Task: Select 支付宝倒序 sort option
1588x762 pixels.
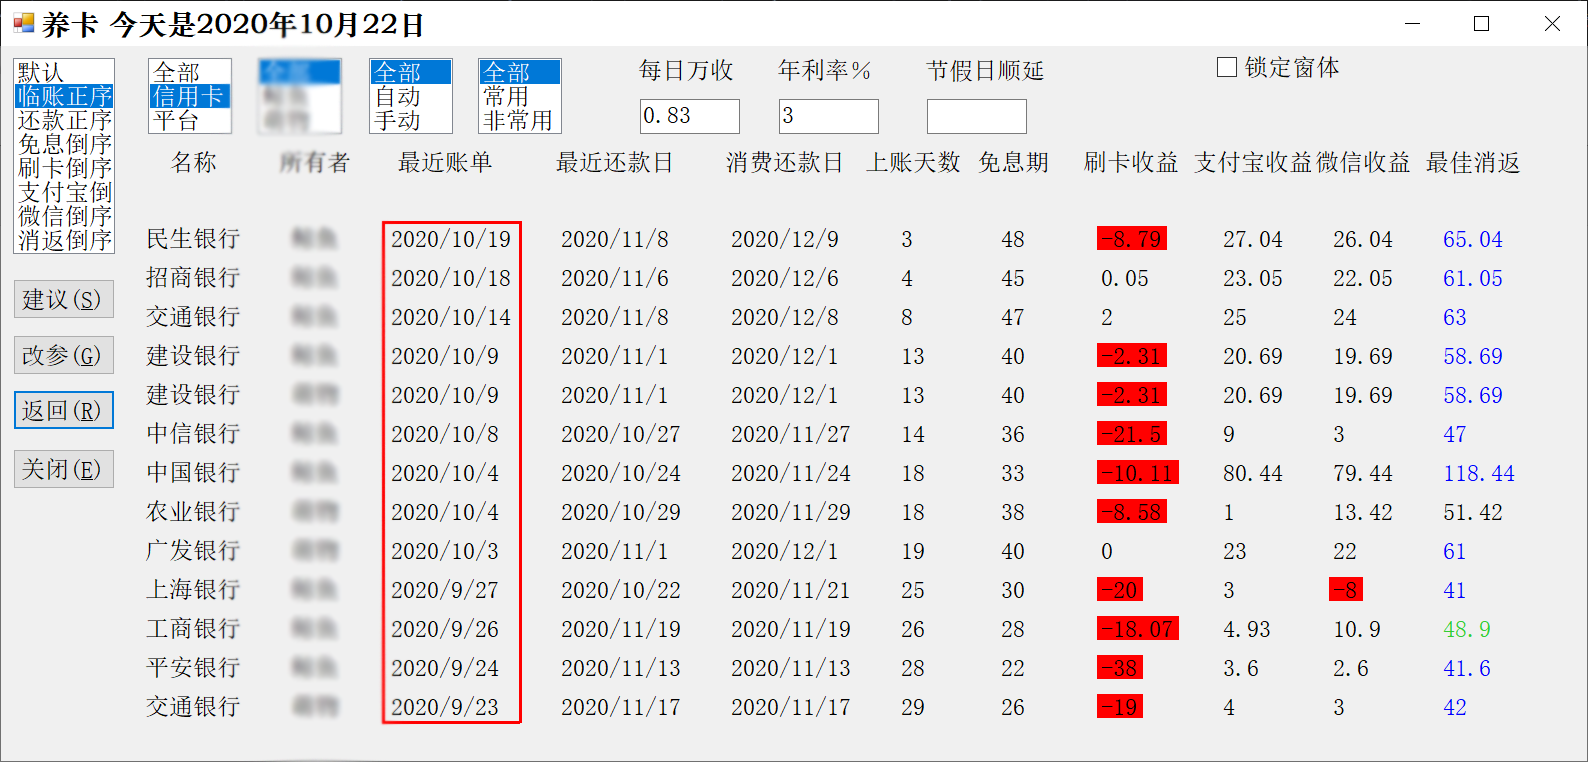Action: pyautogui.click(x=64, y=192)
